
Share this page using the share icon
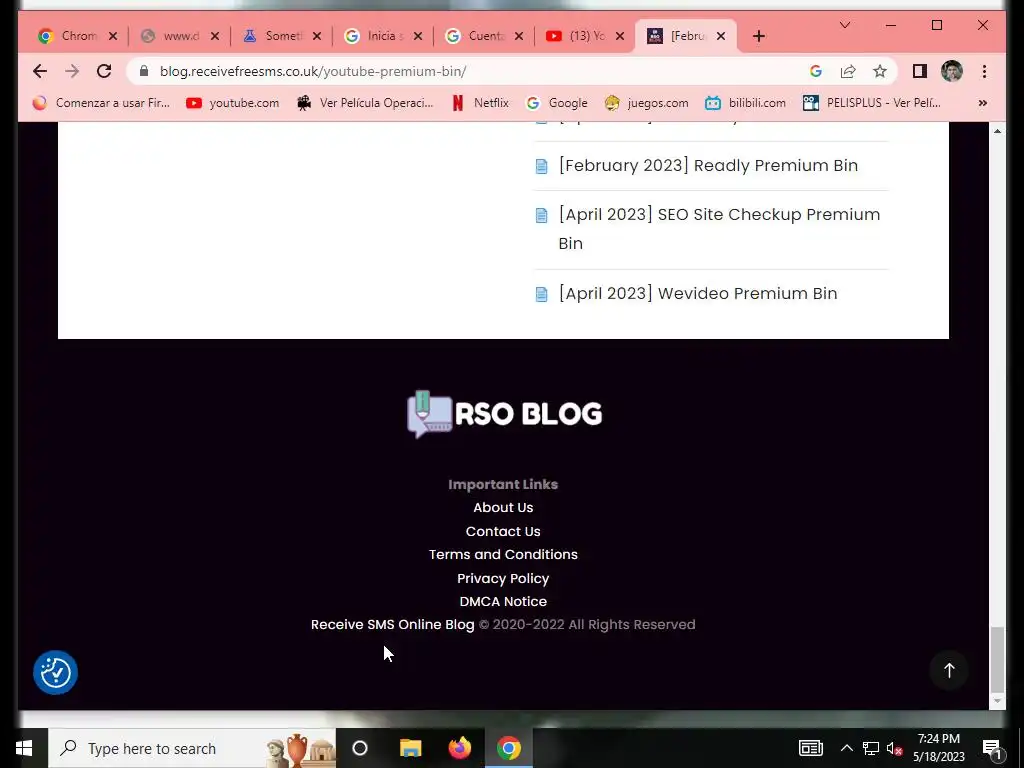click(x=848, y=71)
